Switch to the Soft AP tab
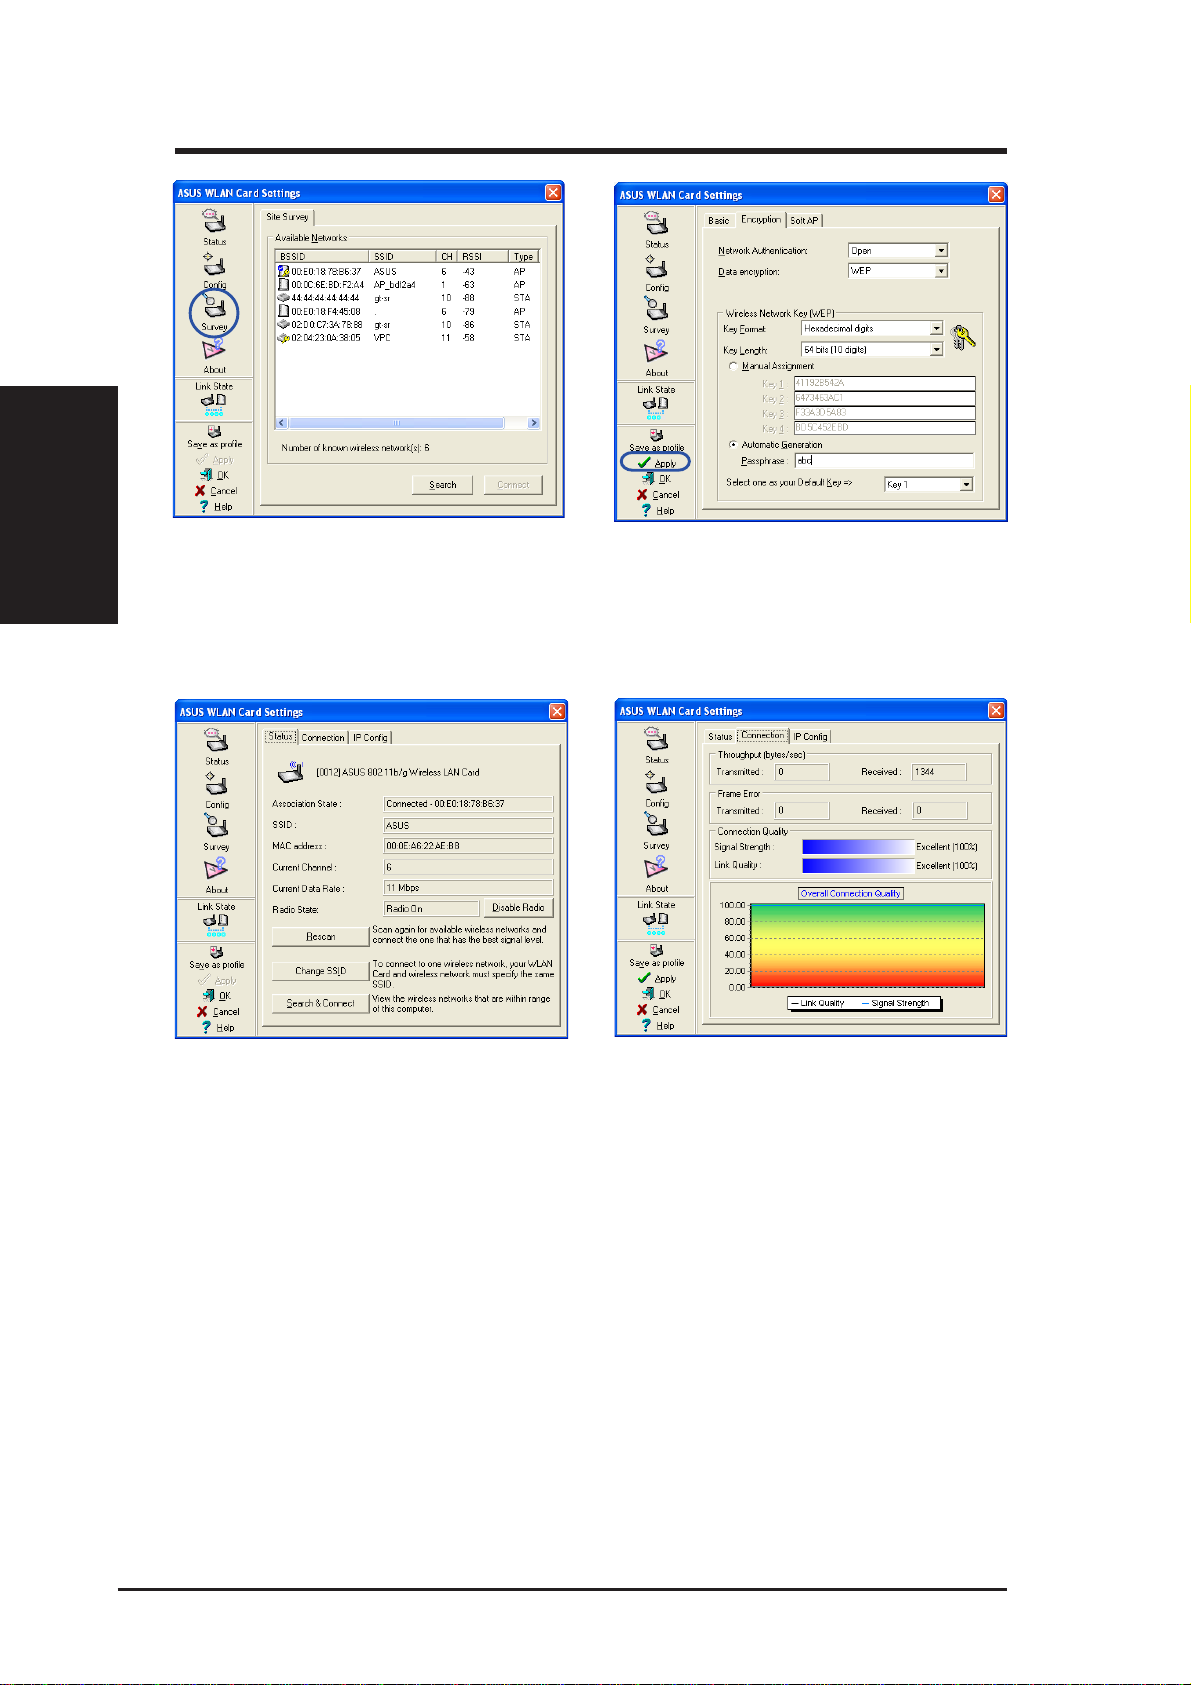The width and height of the screenshot is (1191, 1685). click(805, 220)
